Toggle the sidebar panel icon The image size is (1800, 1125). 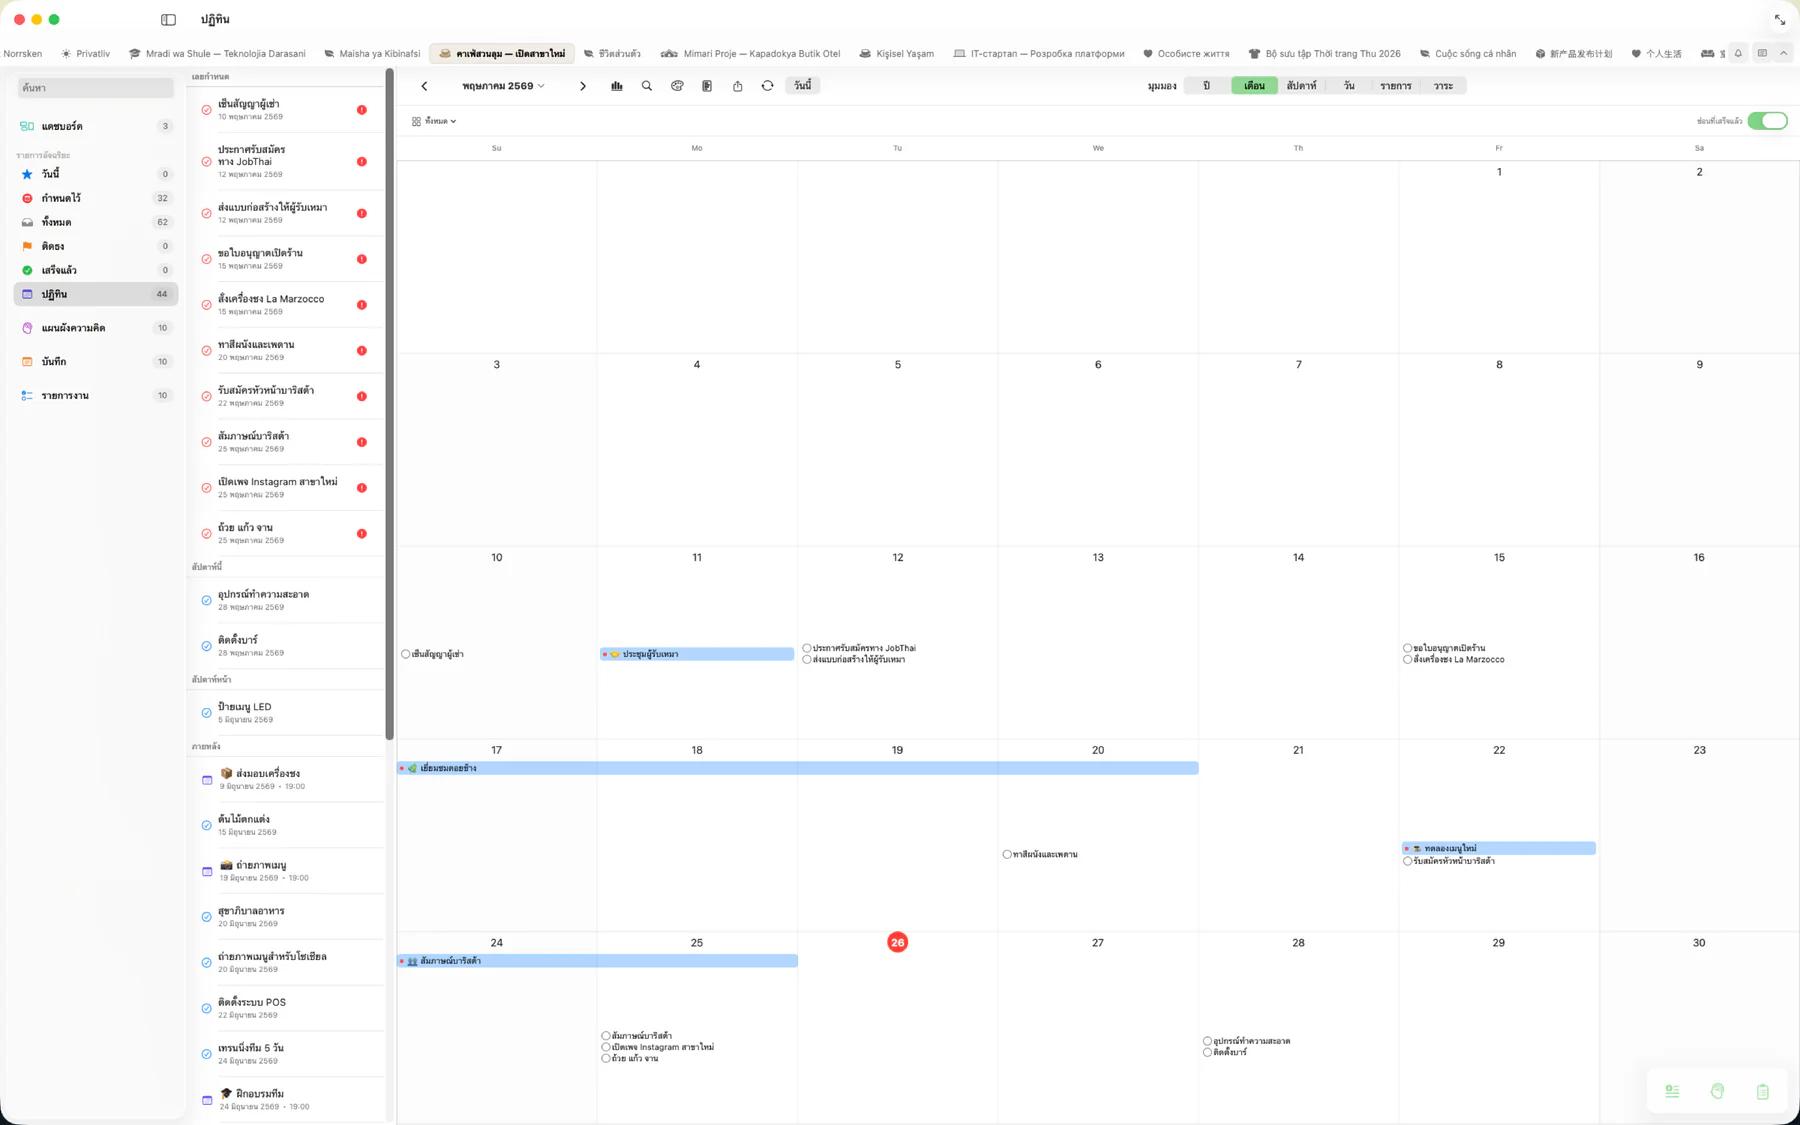pos(168,19)
